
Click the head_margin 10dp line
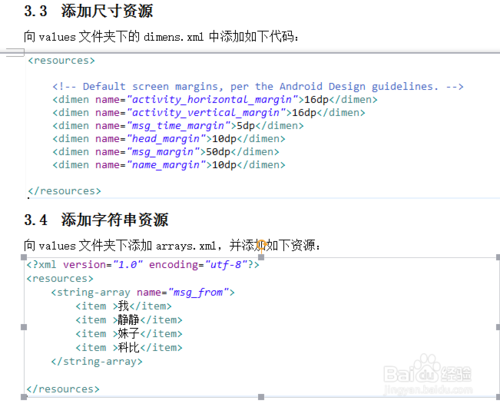pos(169,139)
